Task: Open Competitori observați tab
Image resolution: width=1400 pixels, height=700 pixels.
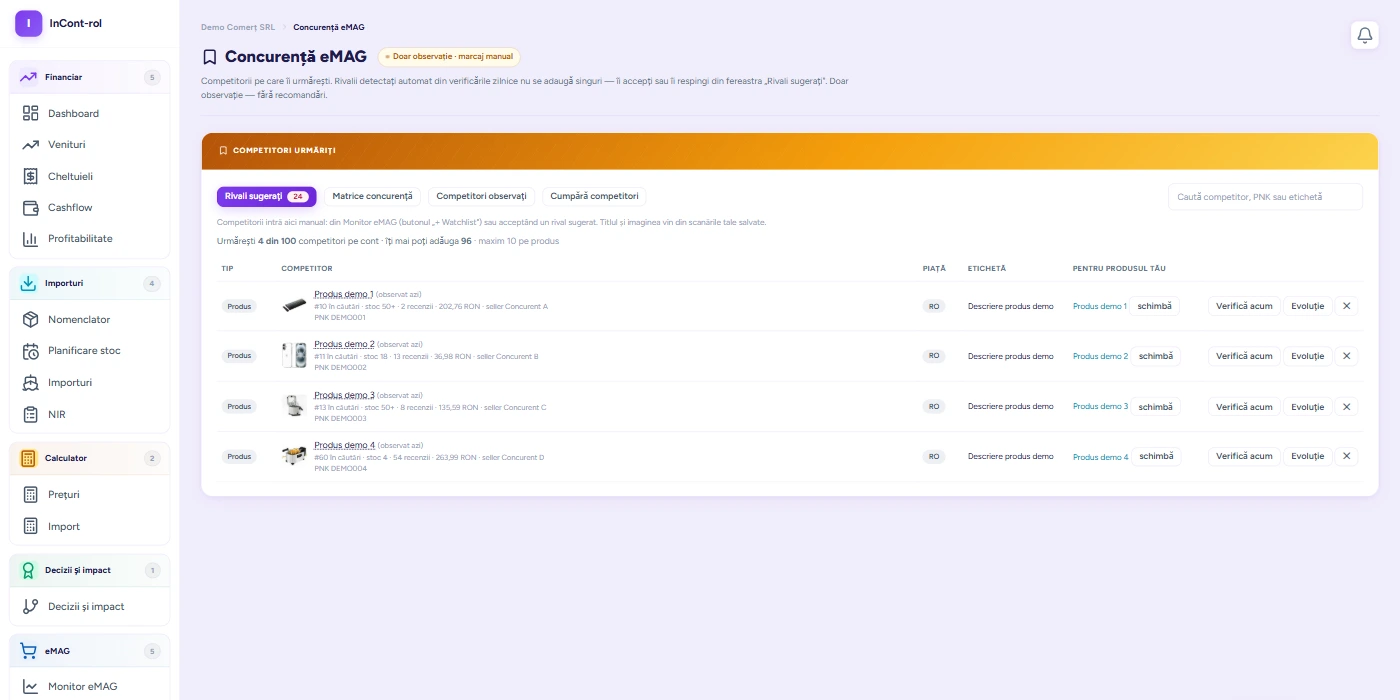Action: (x=481, y=196)
